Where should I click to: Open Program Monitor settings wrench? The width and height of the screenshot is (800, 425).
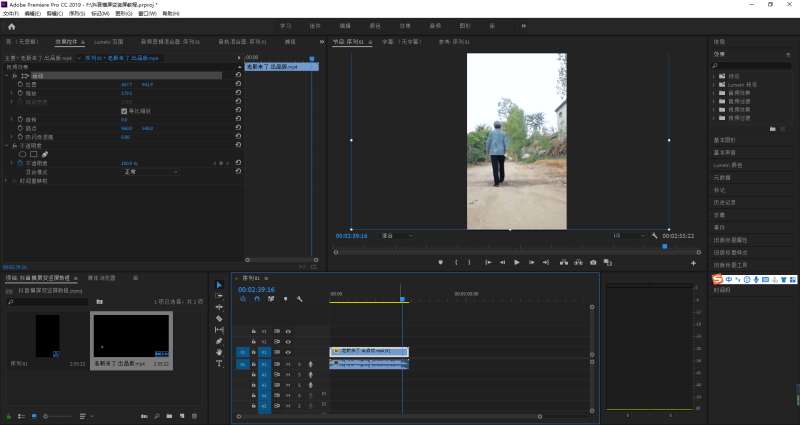pos(654,235)
